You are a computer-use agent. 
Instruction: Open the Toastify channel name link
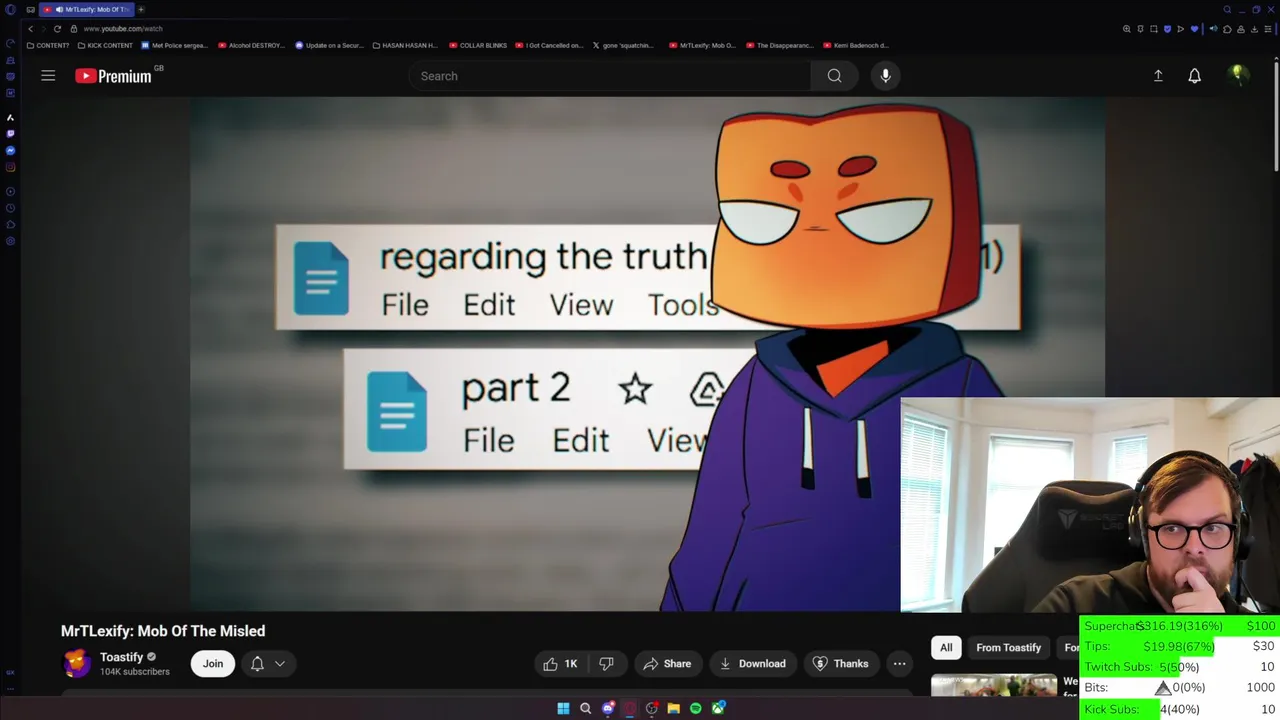click(122, 657)
